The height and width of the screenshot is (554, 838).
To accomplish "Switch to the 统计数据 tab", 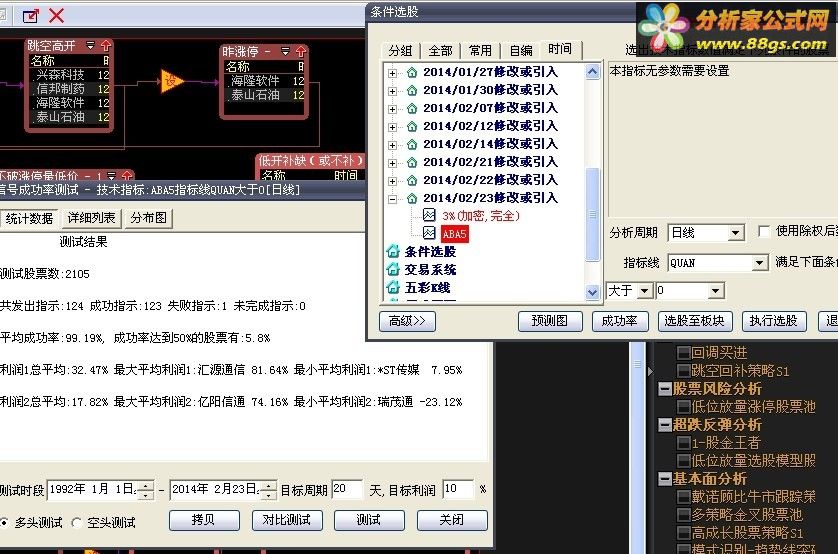I will (x=29, y=219).
